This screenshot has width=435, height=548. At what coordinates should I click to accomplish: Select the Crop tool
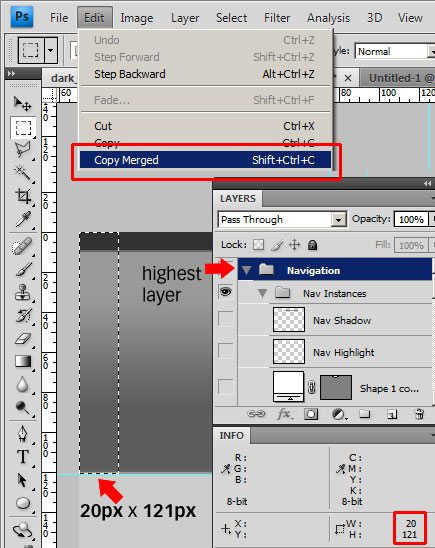click(23, 196)
